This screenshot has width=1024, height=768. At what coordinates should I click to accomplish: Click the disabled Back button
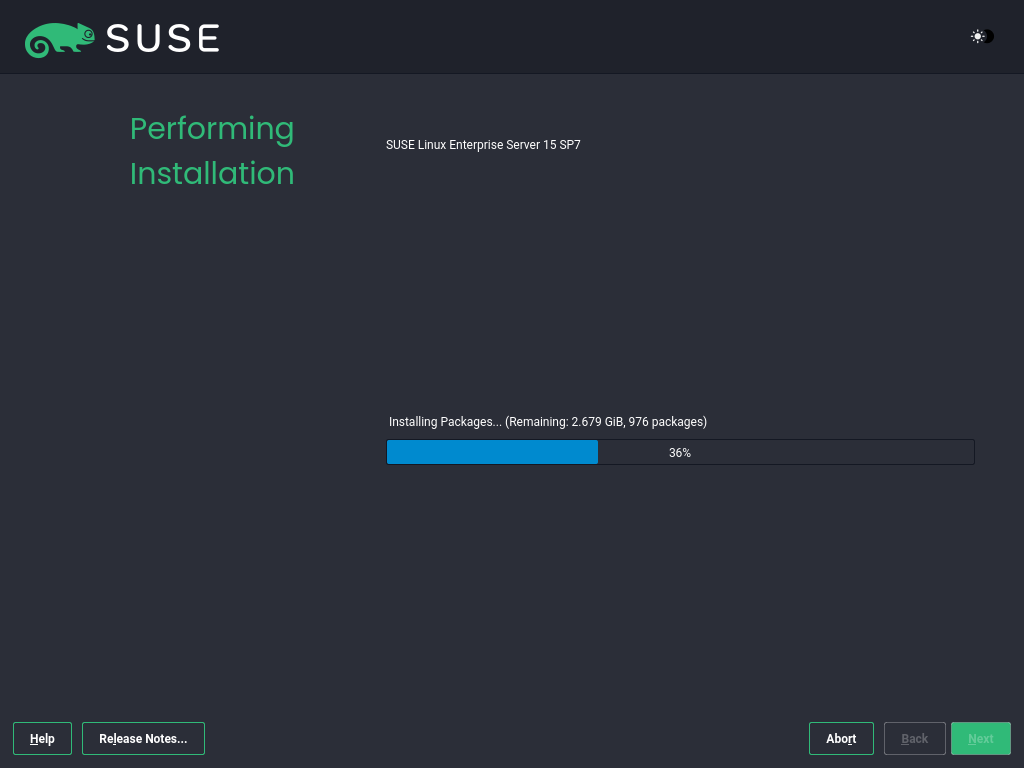914,738
